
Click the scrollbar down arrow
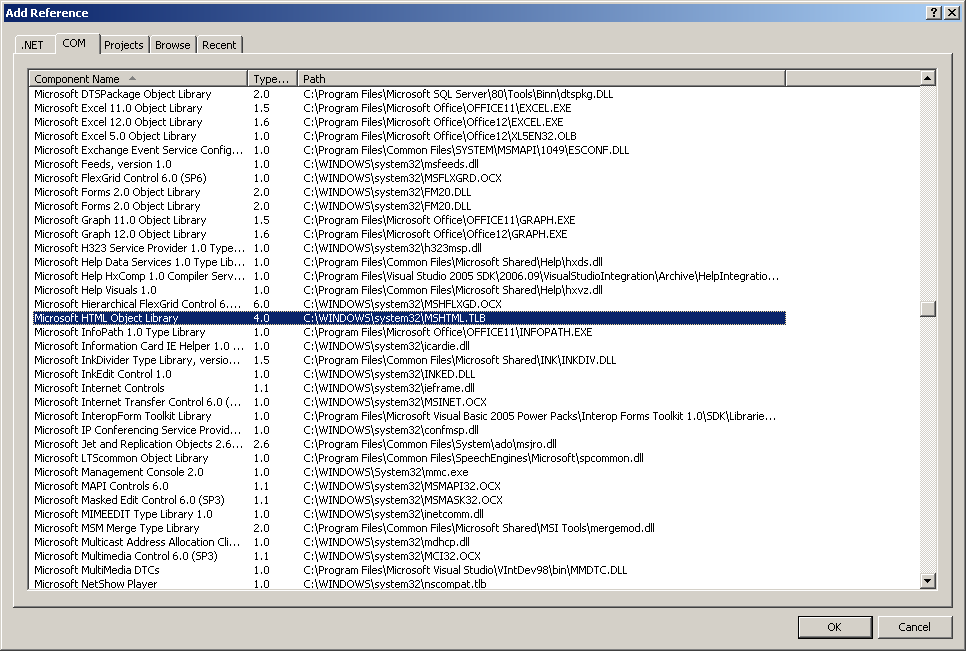(x=928, y=580)
